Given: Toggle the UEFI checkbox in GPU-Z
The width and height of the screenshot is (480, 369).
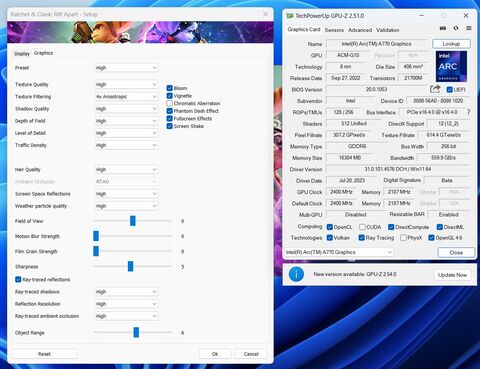Looking at the screenshot, I should (x=450, y=90).
